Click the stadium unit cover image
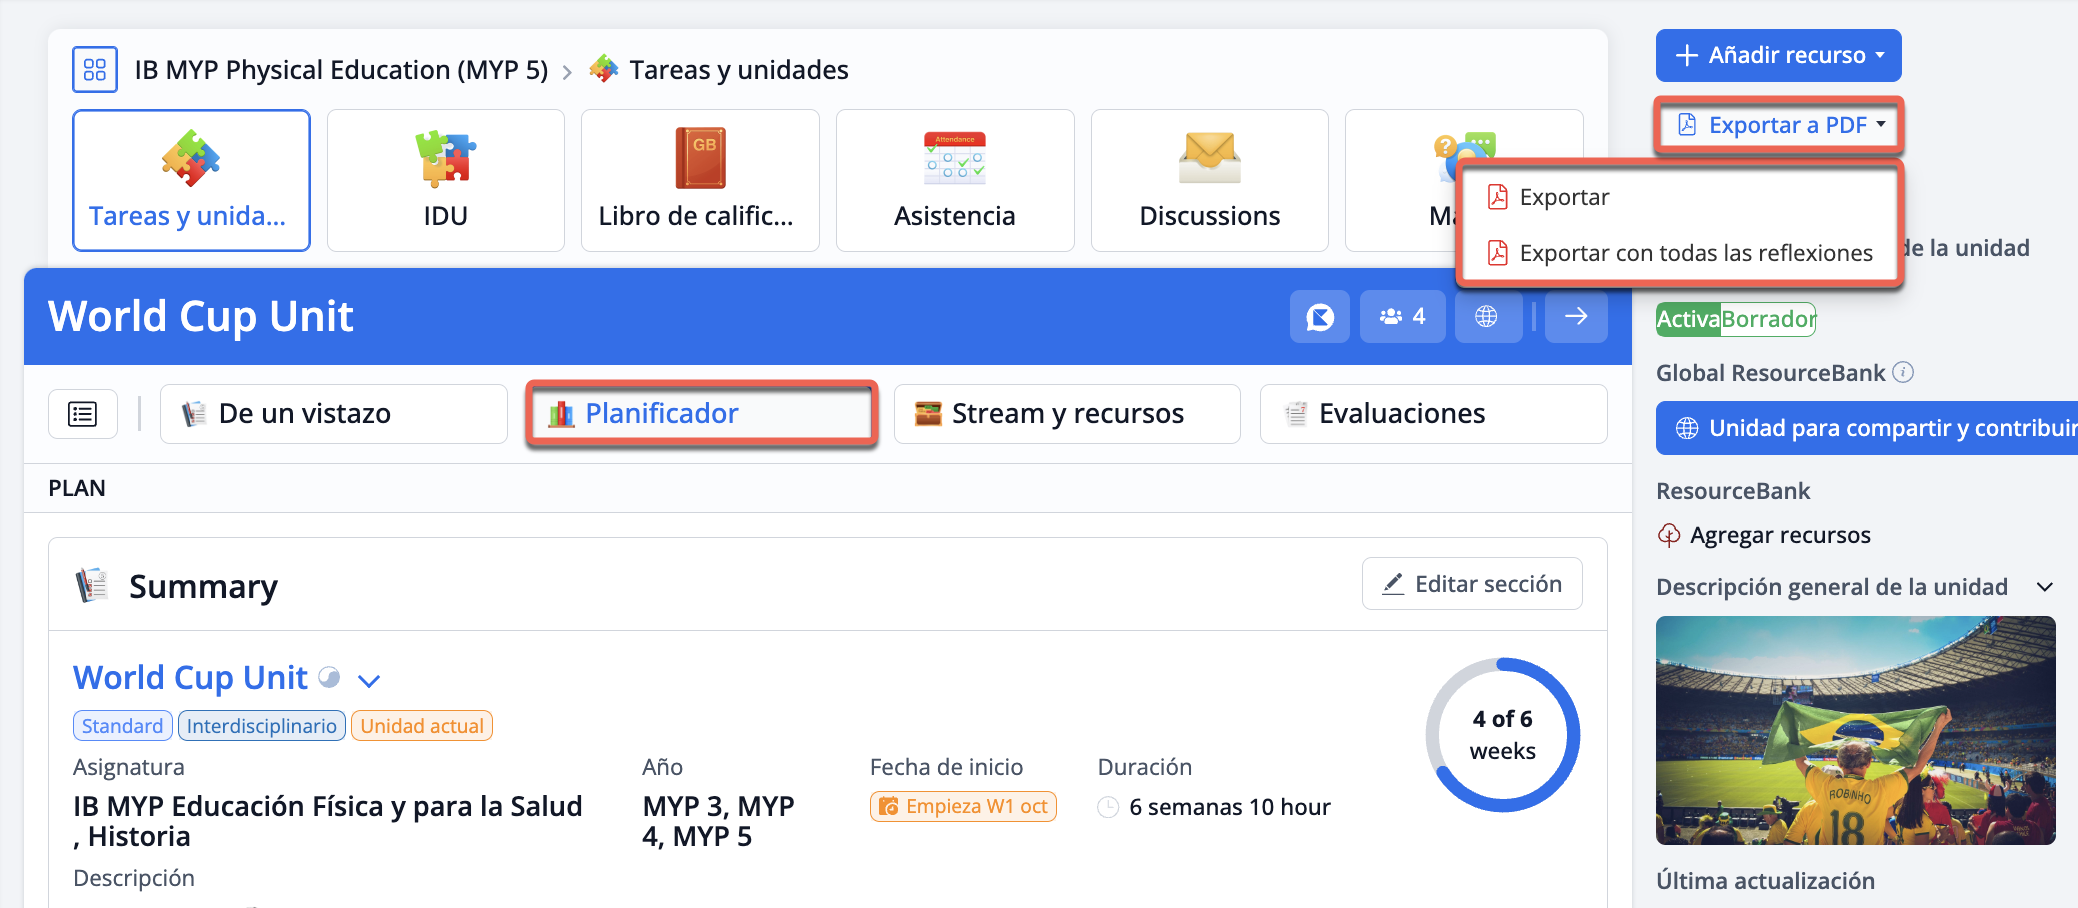2078x908 pixels. pos(1855,730)
